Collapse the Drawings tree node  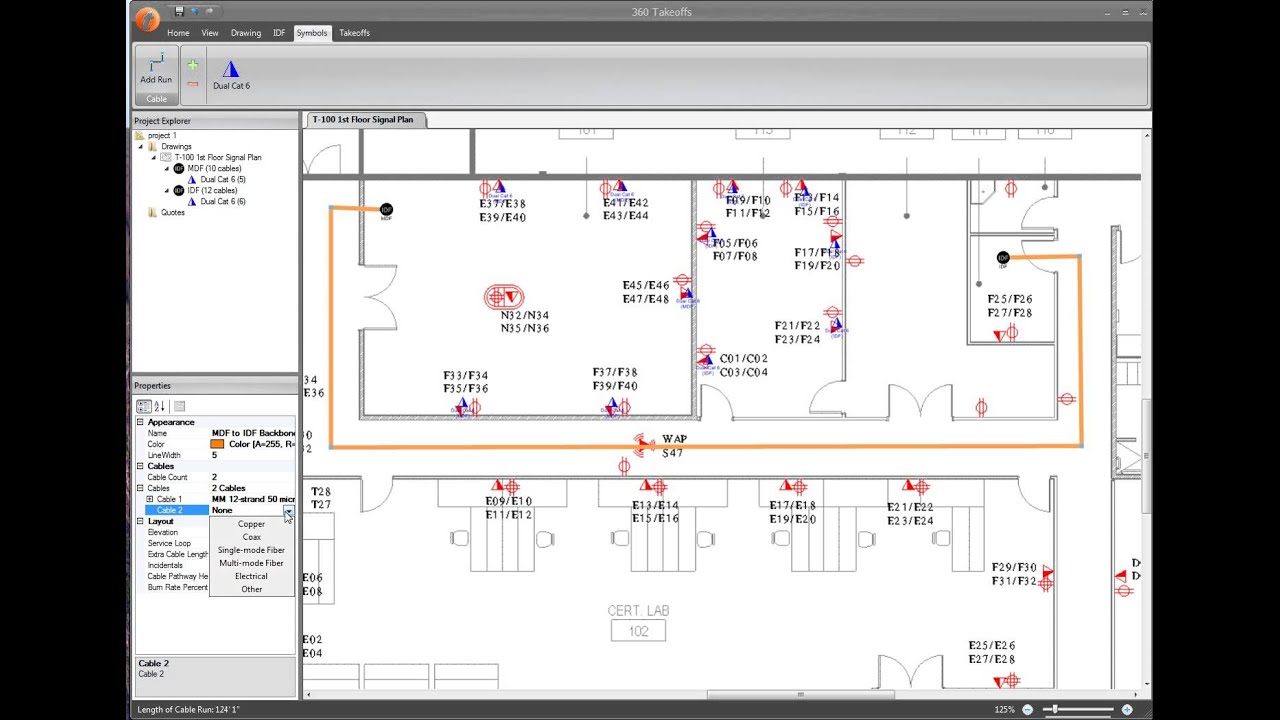[x=141, y=146]
